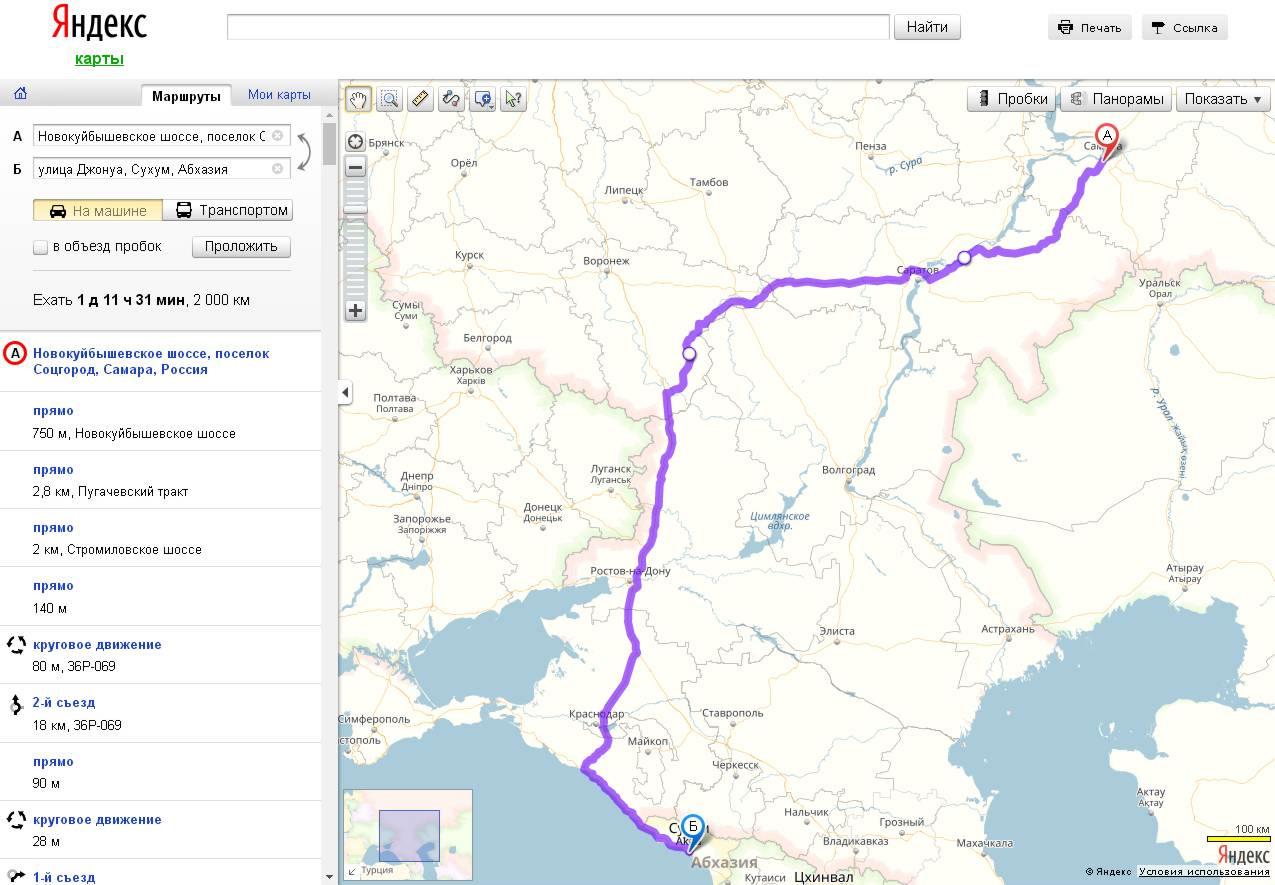Click the map info pointer tool
This screenshot has height=885, width=1275.
(x=513, y=99)
